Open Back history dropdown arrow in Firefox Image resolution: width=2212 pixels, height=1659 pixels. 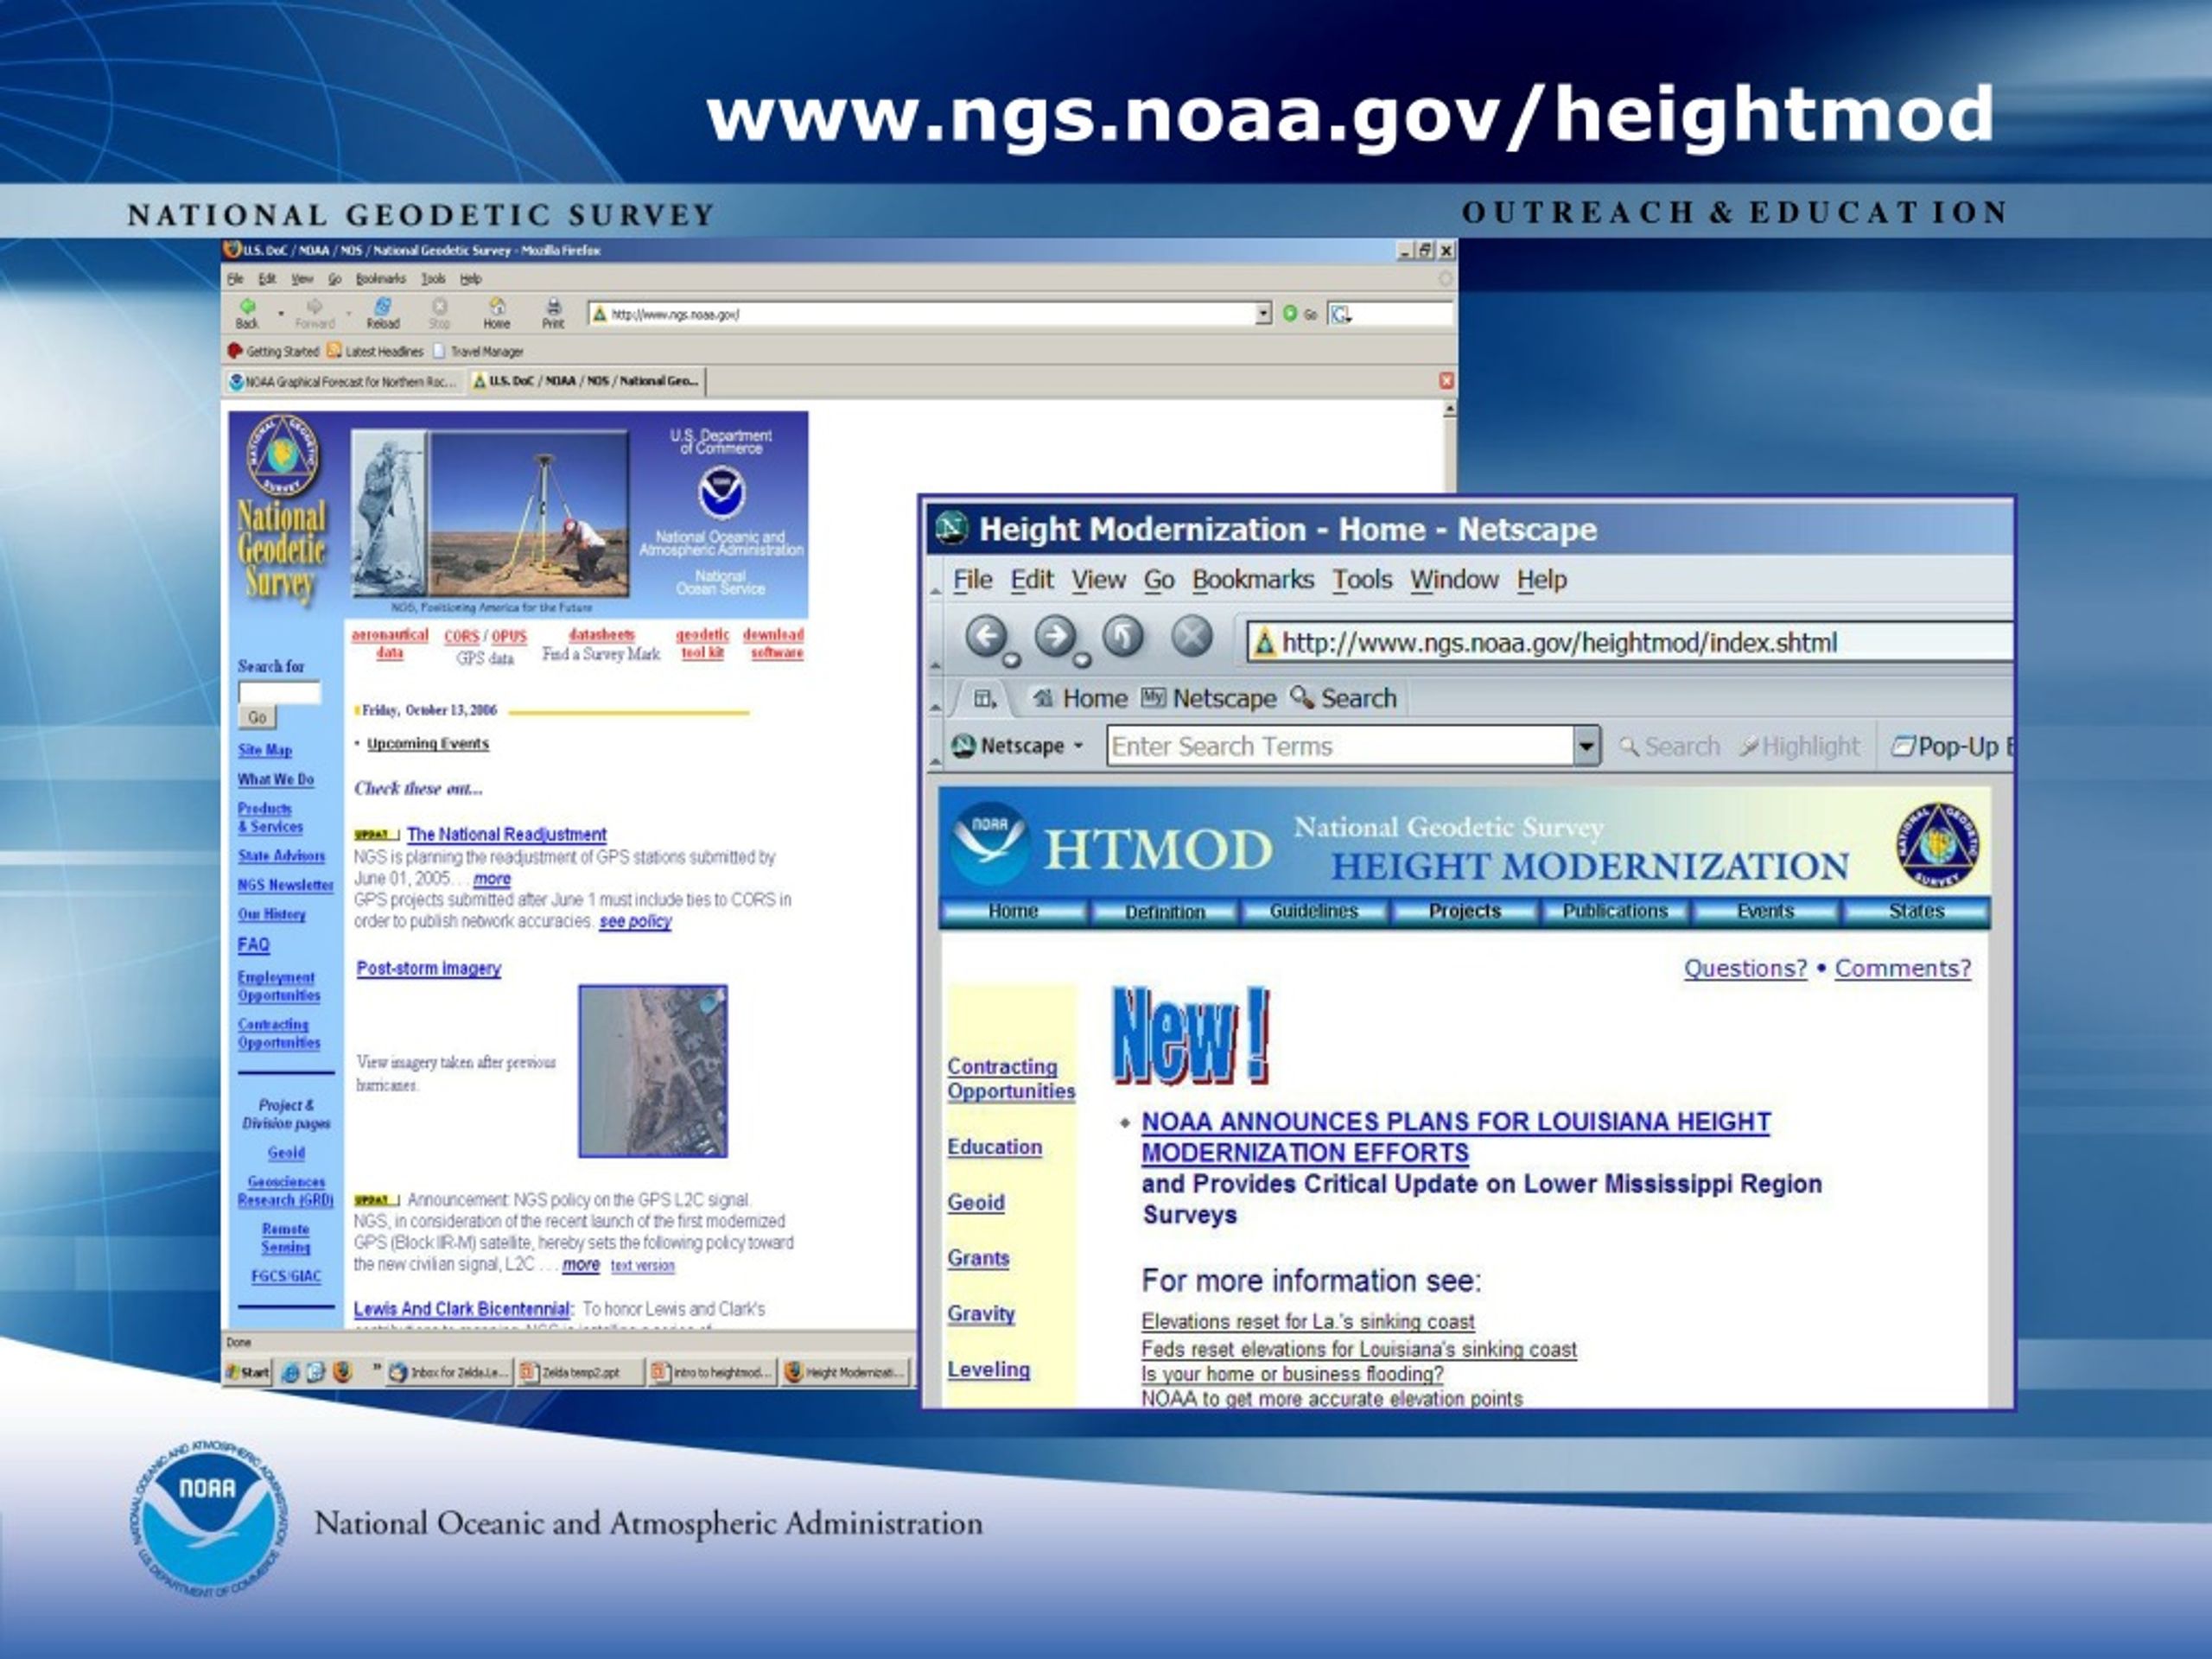point(281,314)
